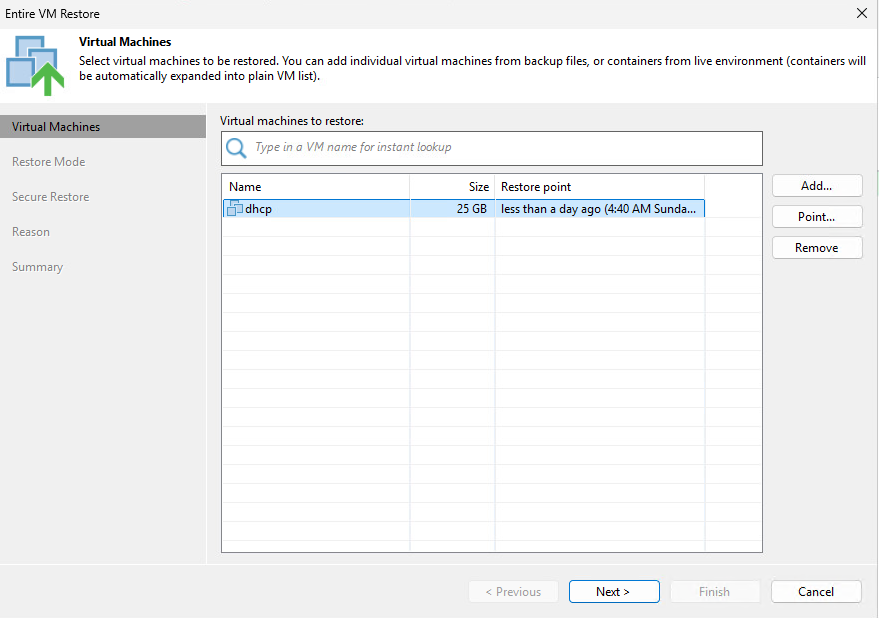Click the search magnifier icon

tap(236, 148)
